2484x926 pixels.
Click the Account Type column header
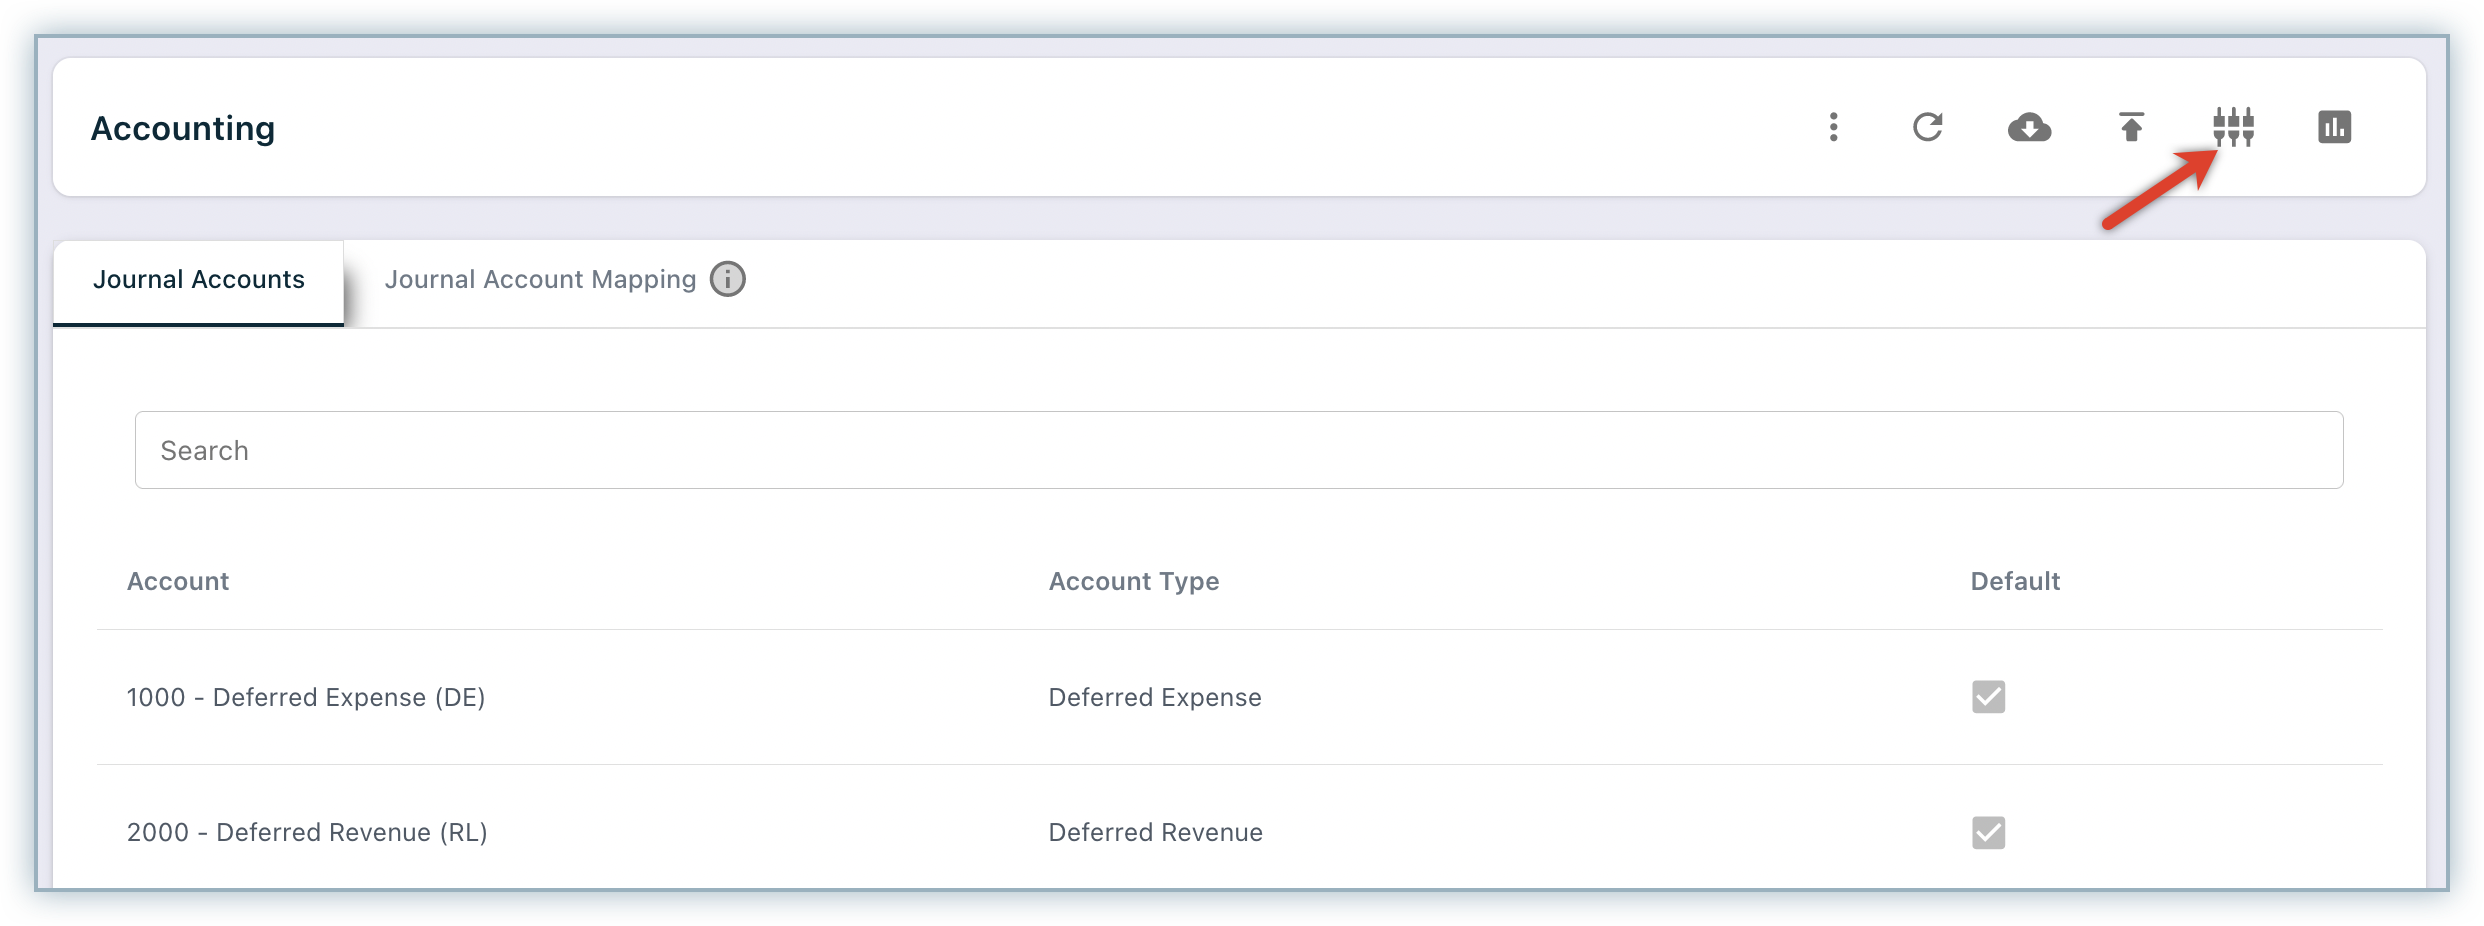pos(1133,582)
